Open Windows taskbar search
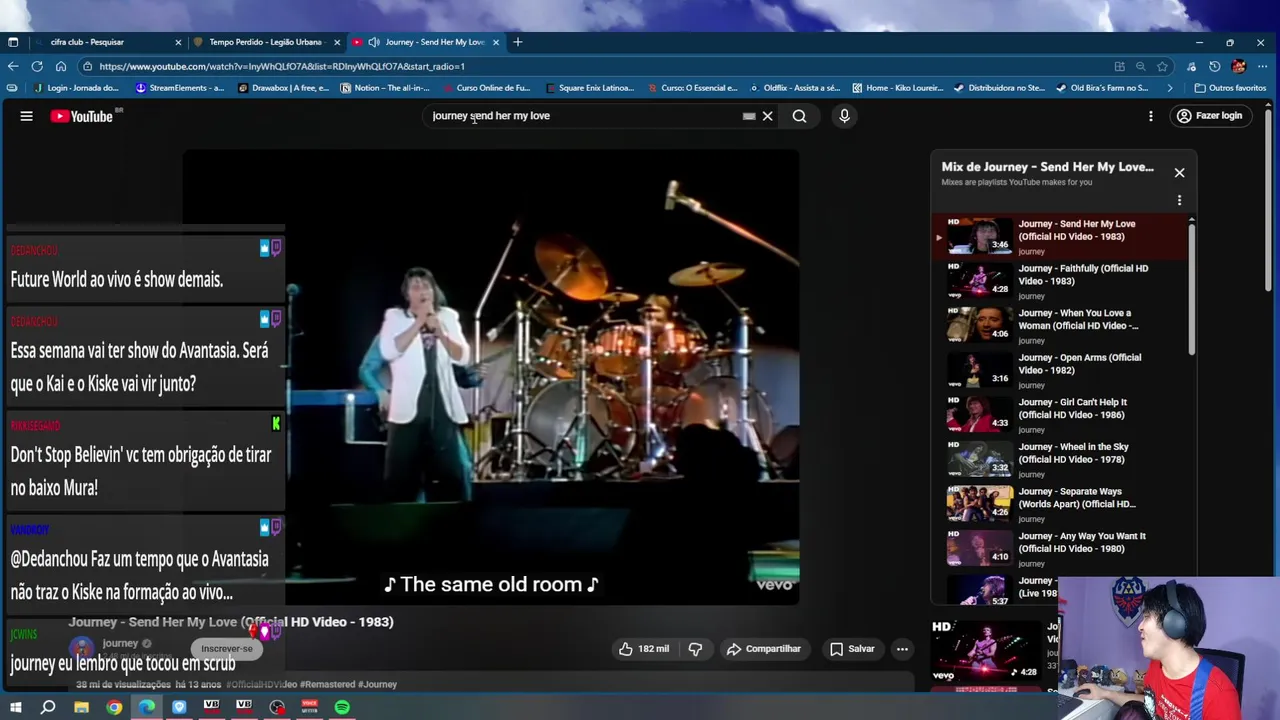1280x720 pixels. (x=48, y=708)
